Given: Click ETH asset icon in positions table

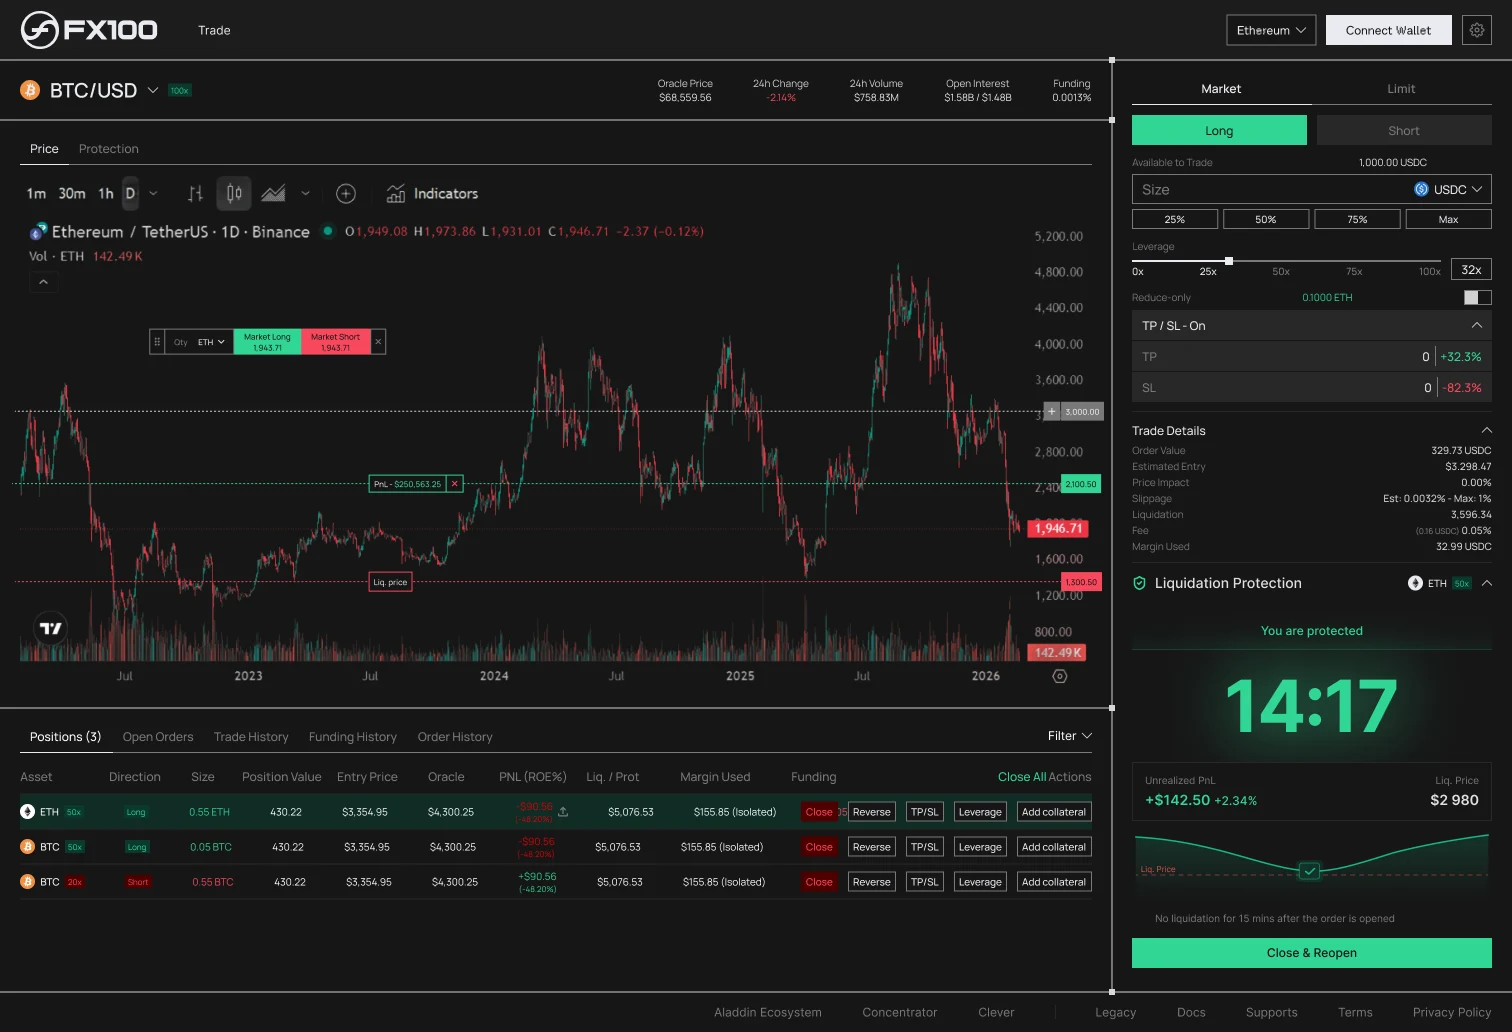Looking at the screenshot, I should tap(27, 811).
